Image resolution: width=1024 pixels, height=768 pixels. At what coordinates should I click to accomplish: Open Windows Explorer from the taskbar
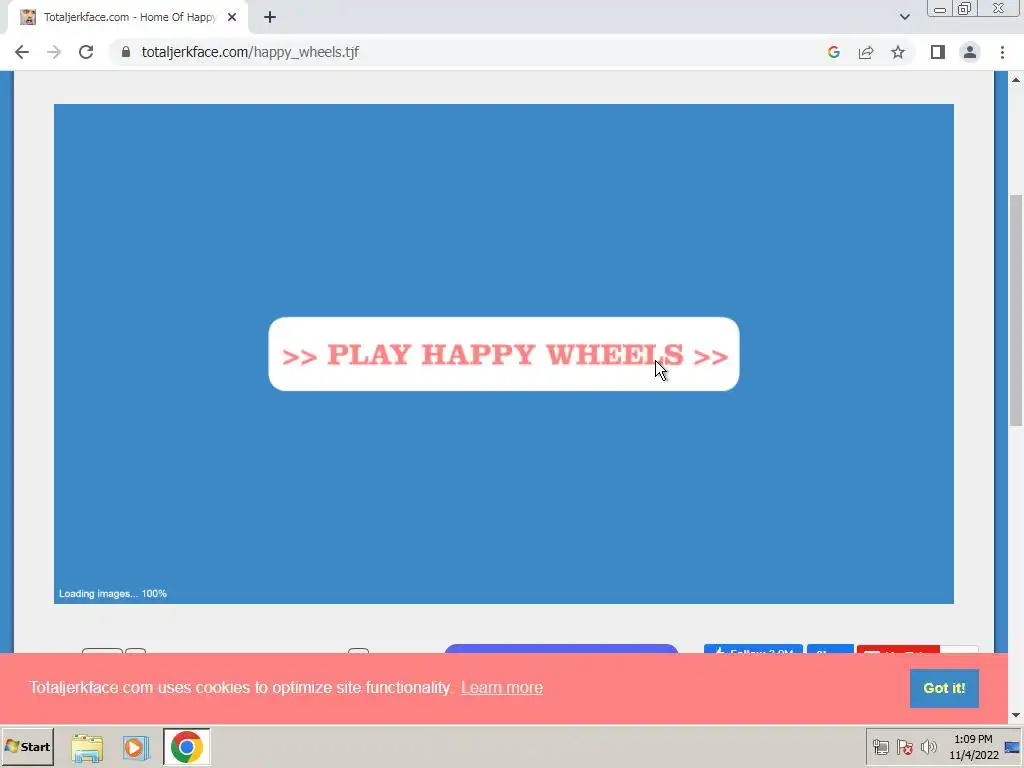tap(87, 747)
